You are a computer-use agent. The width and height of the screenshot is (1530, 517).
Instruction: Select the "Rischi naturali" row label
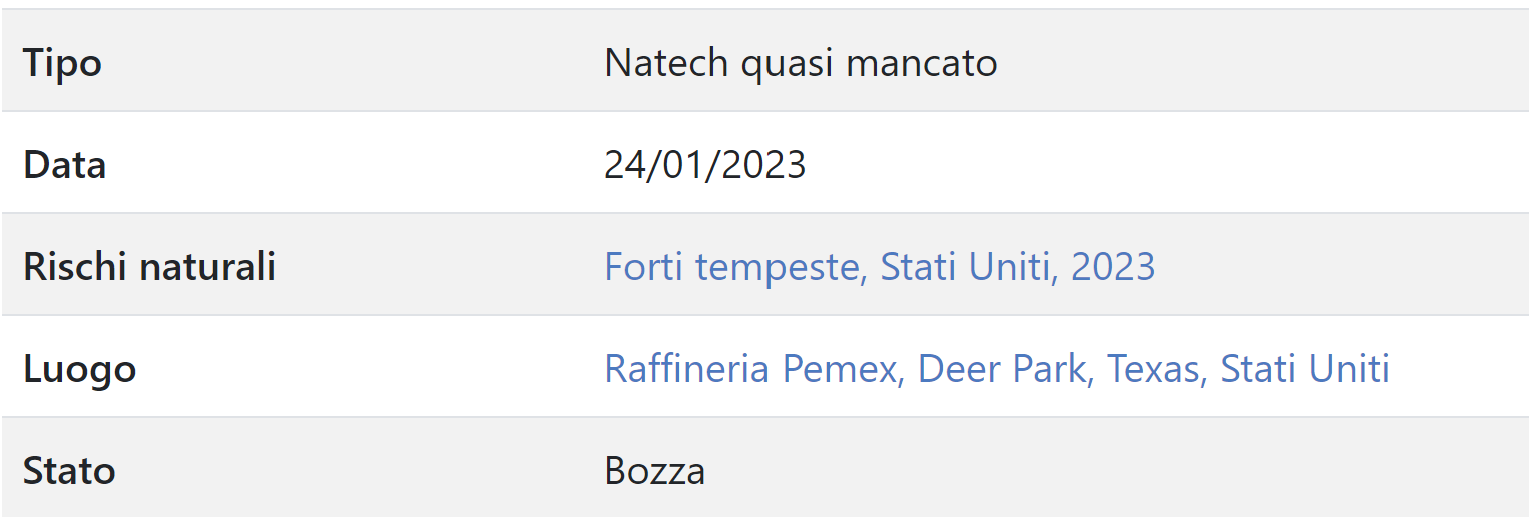(149, 267)
